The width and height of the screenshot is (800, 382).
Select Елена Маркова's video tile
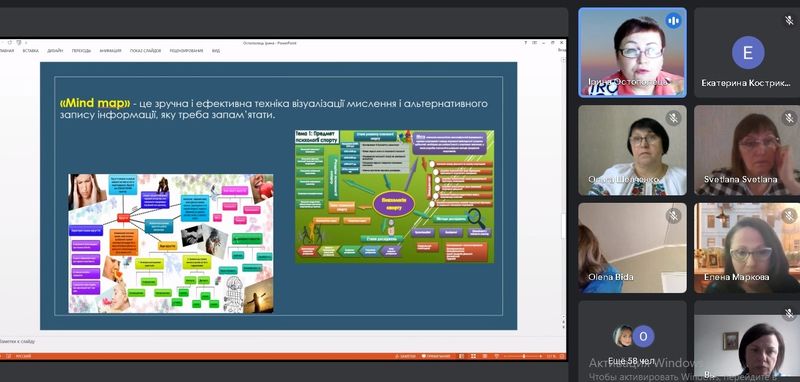[x=747, y=248]
